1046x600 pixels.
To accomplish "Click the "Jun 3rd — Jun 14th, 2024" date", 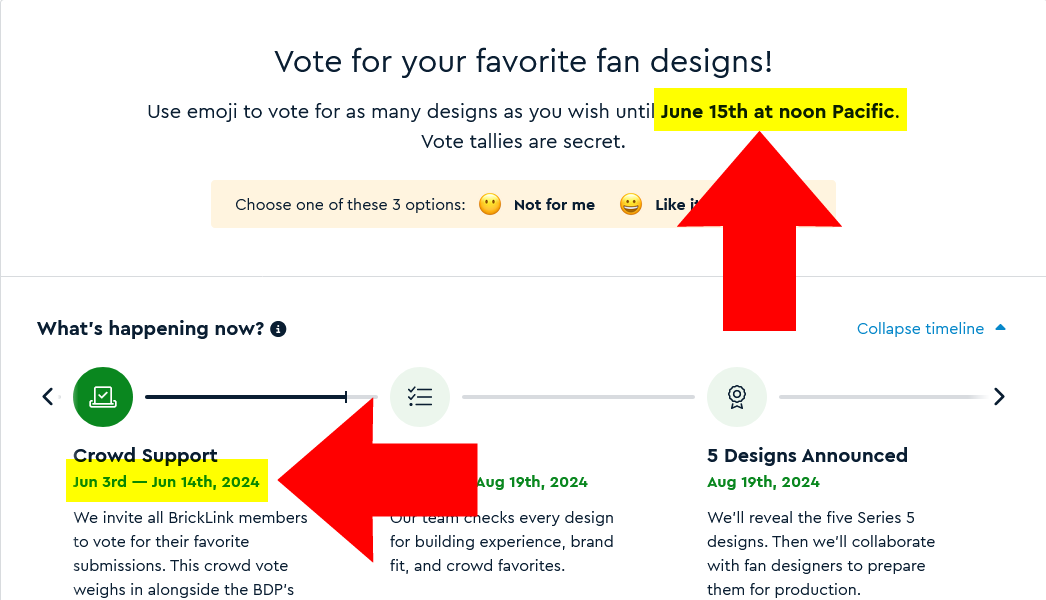I will tap(166, 482).
